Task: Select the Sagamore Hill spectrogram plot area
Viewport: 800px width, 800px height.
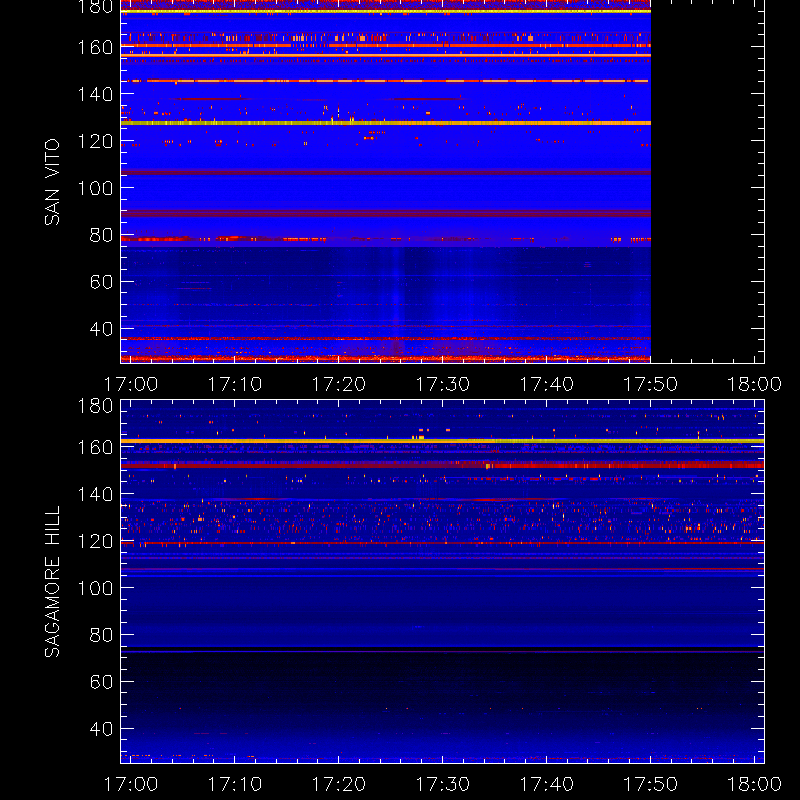Action: (442, 582)
